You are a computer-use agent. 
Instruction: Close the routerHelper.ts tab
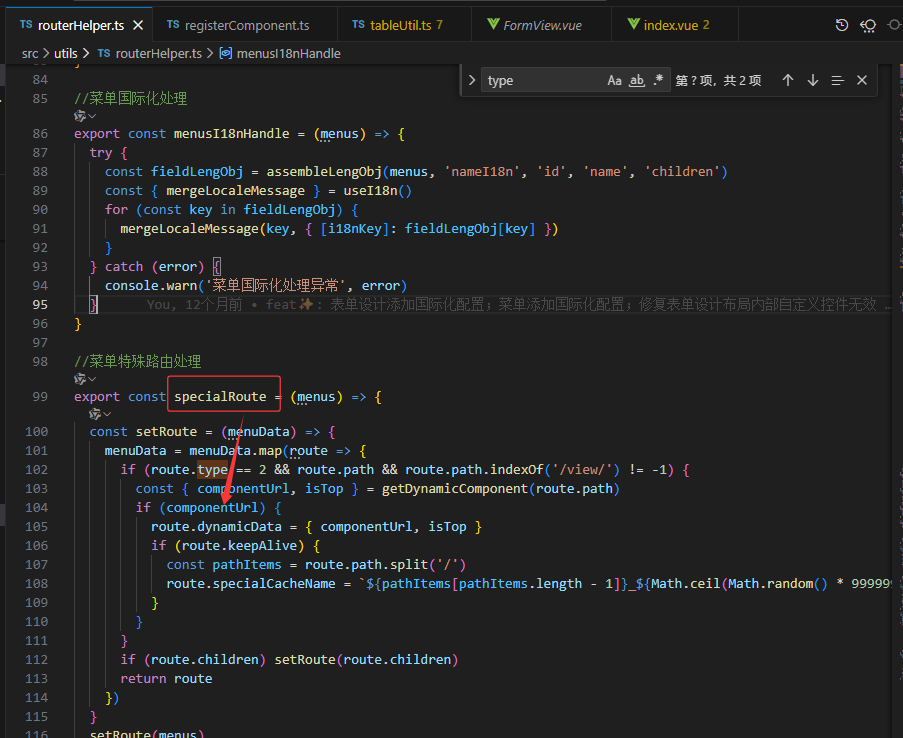[137, 25]
